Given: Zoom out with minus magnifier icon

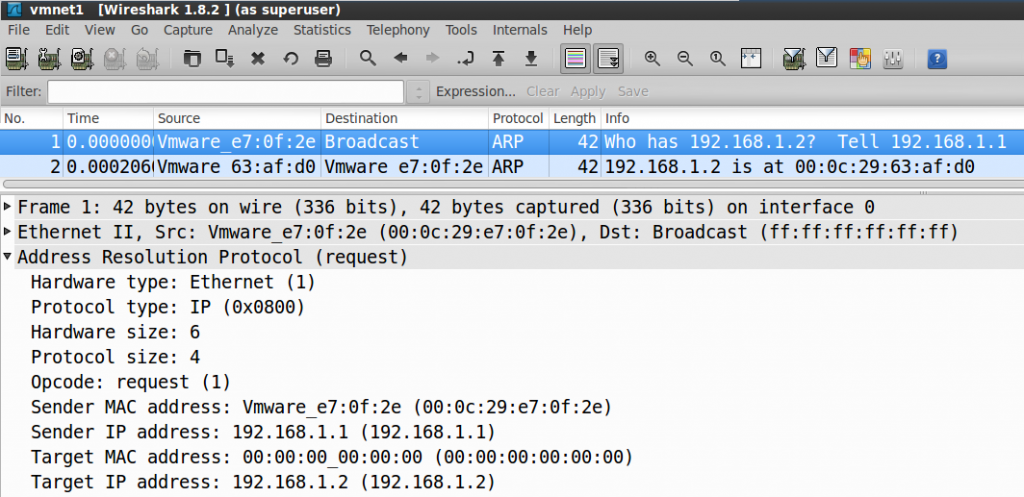Looking at the screenshot, I should (684, 58).
